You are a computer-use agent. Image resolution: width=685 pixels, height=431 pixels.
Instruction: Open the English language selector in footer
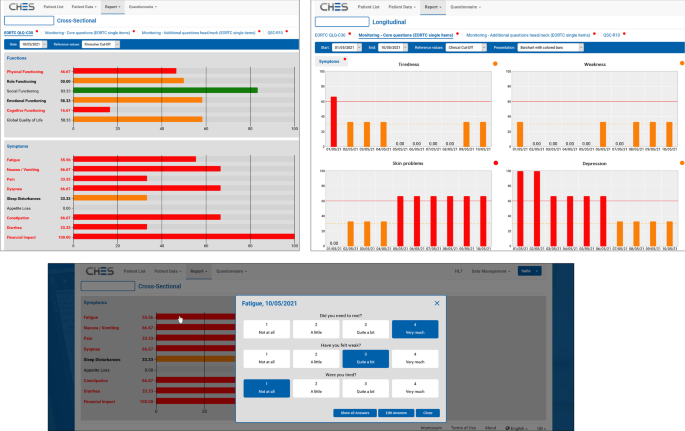click(x=516, y=428)
